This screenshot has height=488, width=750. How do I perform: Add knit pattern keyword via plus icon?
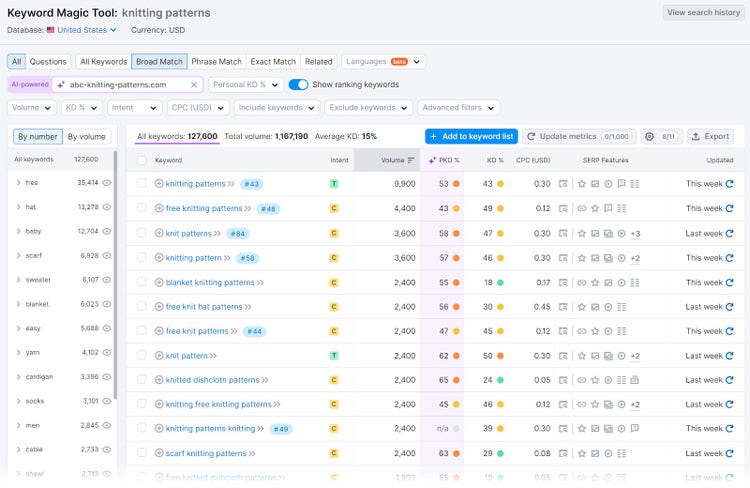click(159, 355)
